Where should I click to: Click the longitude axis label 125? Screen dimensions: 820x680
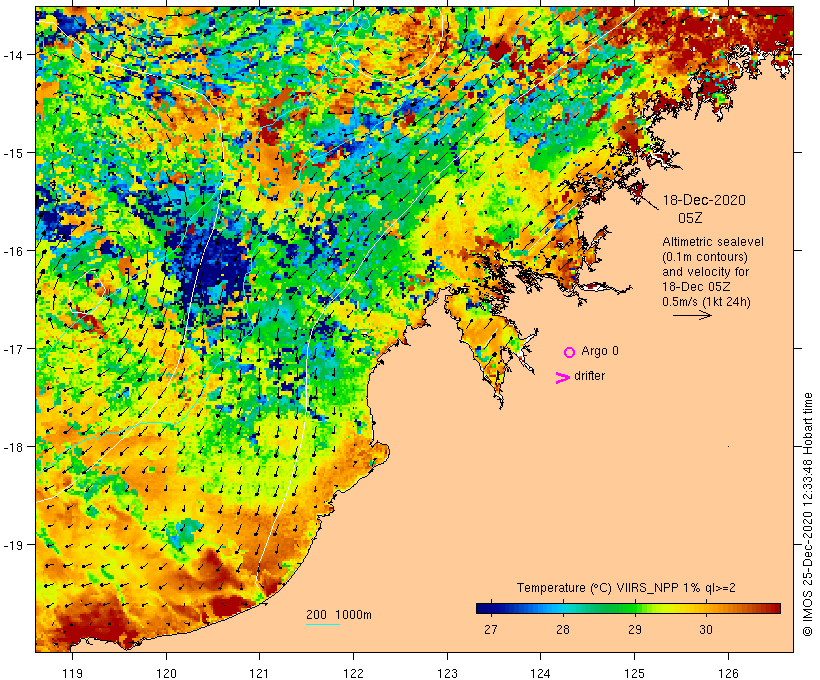tap(634, 673)
